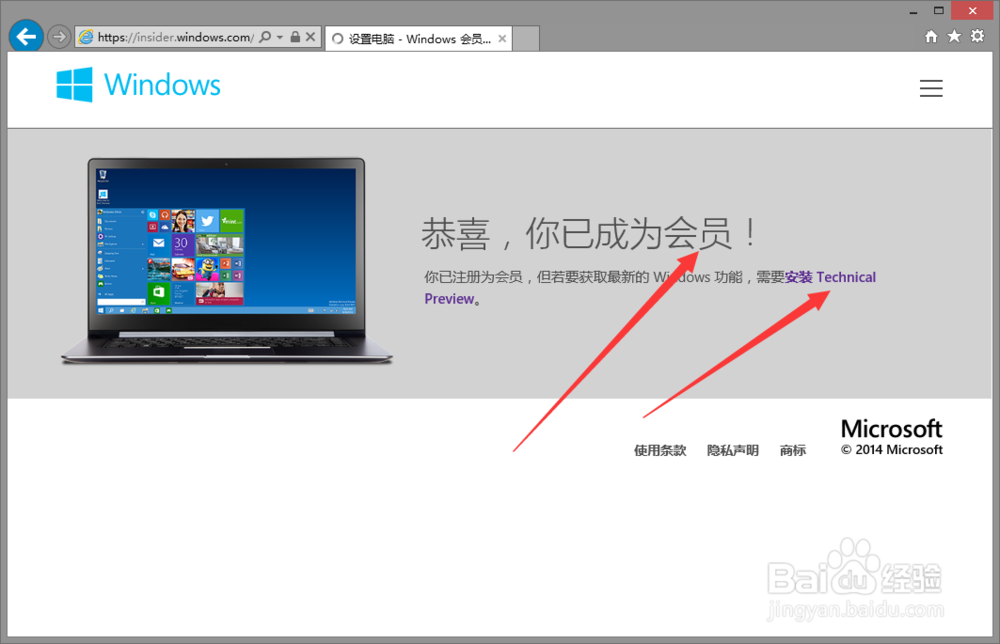Close the browser window with red X

click(x=972, y=11)
